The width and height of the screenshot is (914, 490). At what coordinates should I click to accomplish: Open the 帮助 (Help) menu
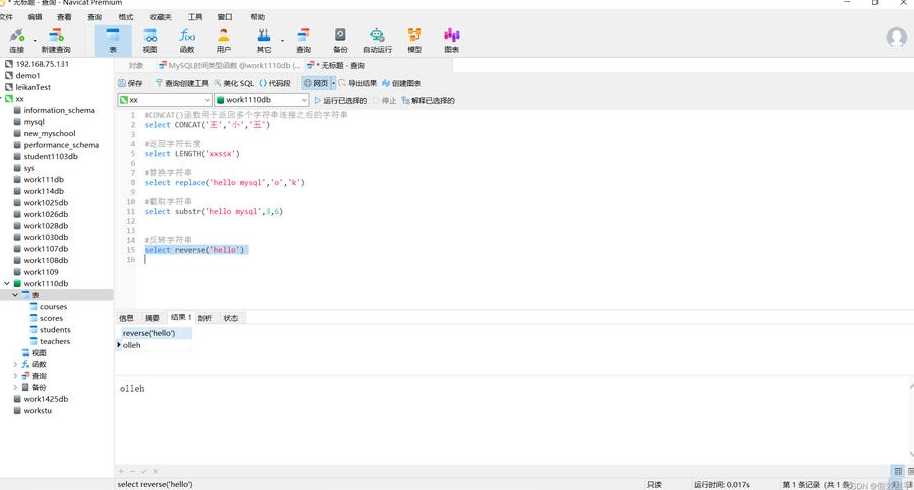tap(258, 17)
